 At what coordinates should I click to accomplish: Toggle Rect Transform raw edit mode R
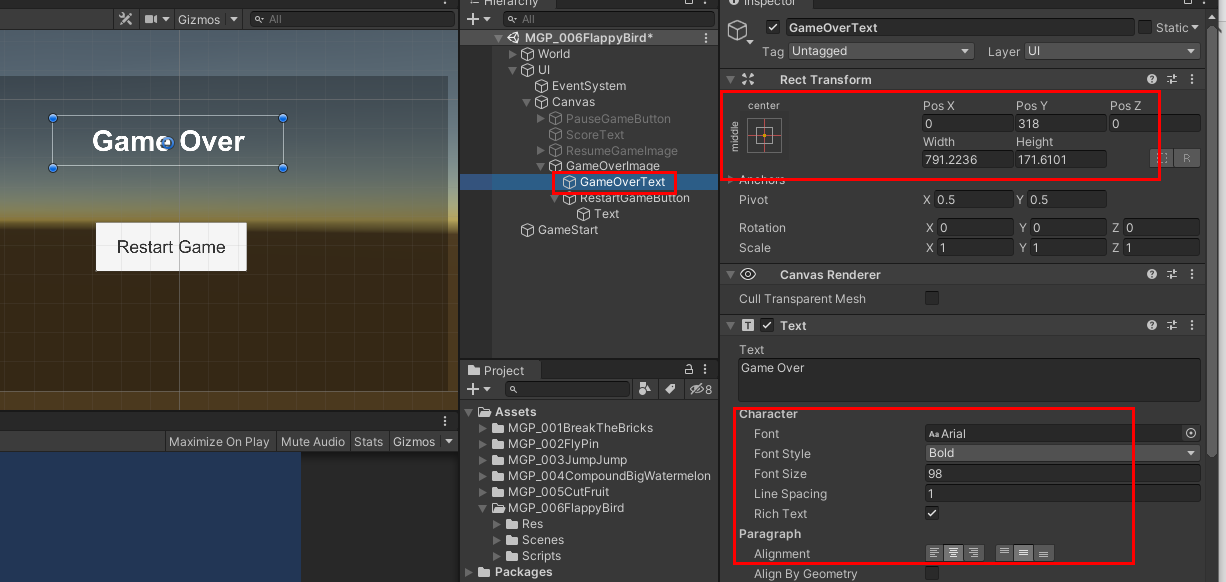click(x=1187, y=158)
